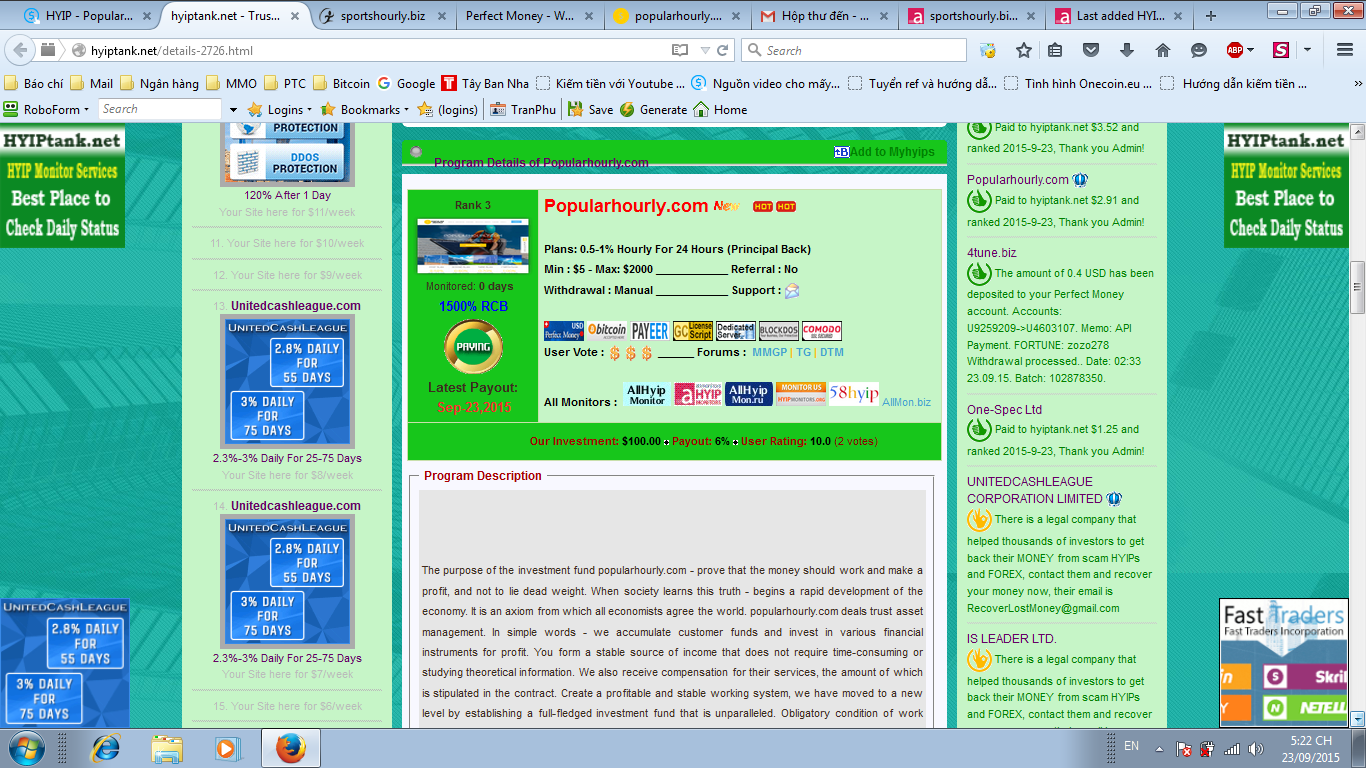Open the DTM forum link

tap(832, 352)
